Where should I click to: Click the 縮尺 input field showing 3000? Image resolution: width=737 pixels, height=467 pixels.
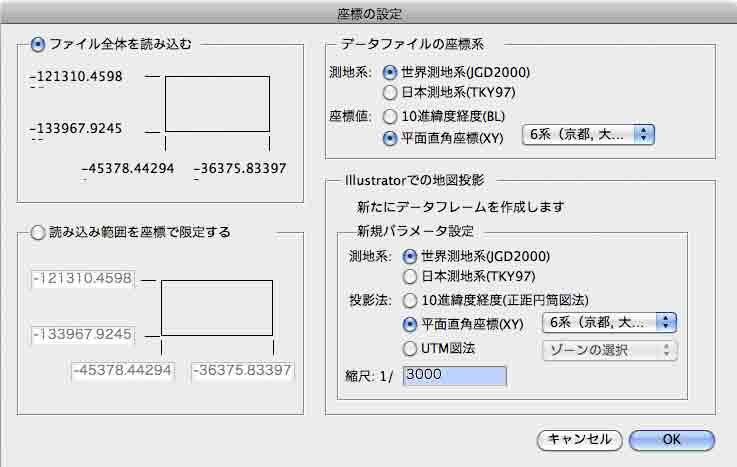click(x=455, y=375)
